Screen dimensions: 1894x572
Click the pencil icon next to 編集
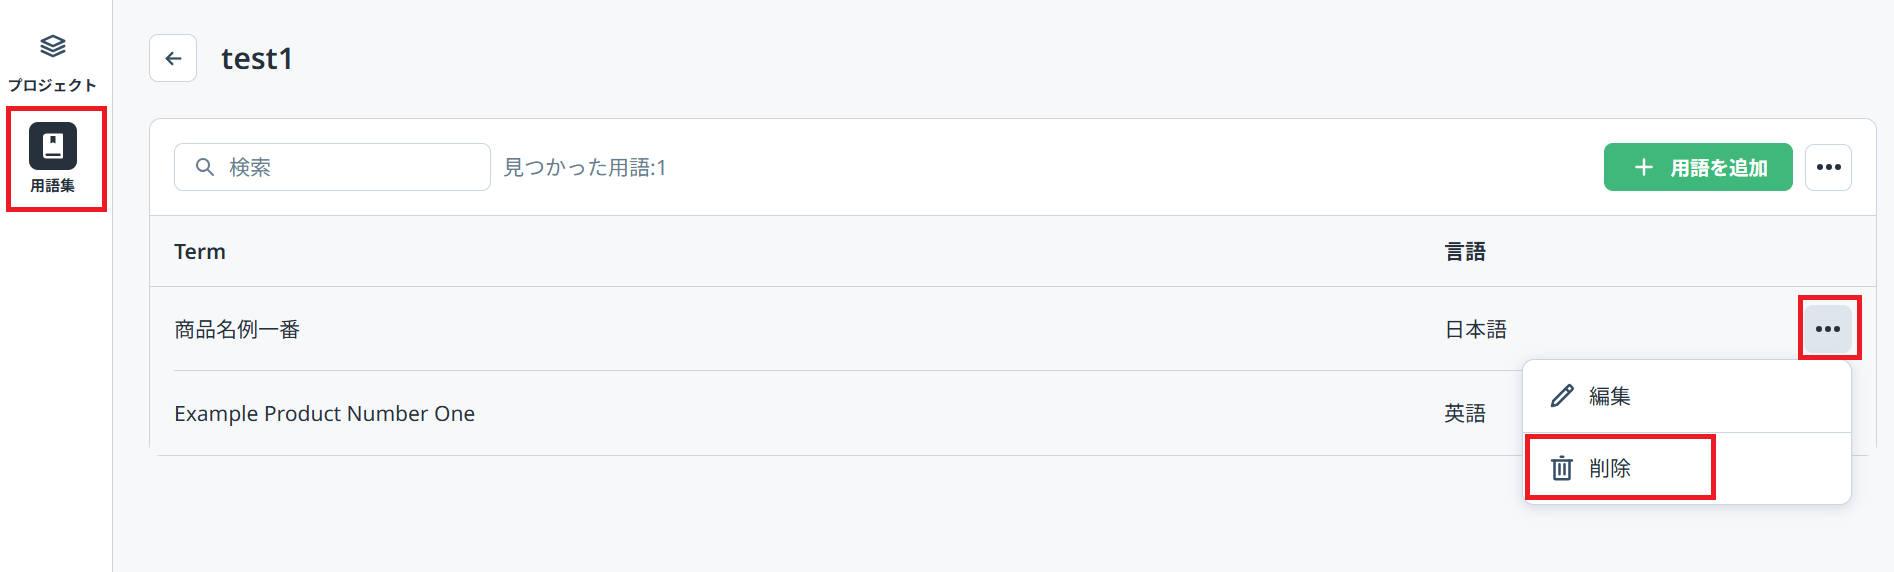[x=1562, y=396]
